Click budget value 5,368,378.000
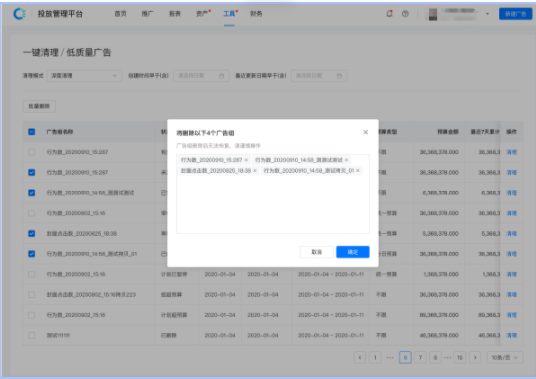The height and width of the screenshot is (379, 536). [440, 234]
